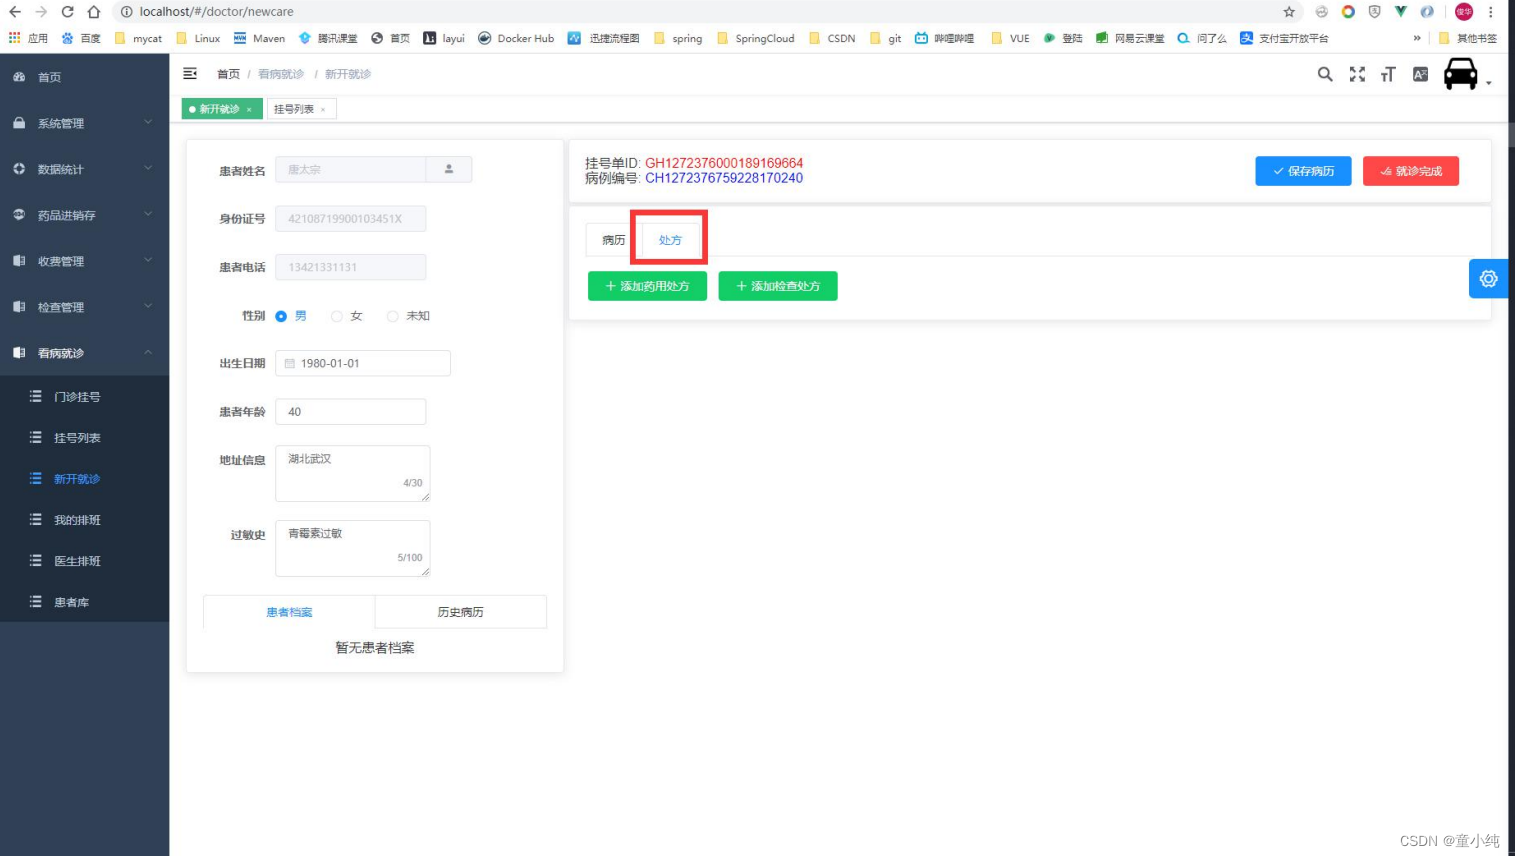Open the browser home button

[93, 12]
